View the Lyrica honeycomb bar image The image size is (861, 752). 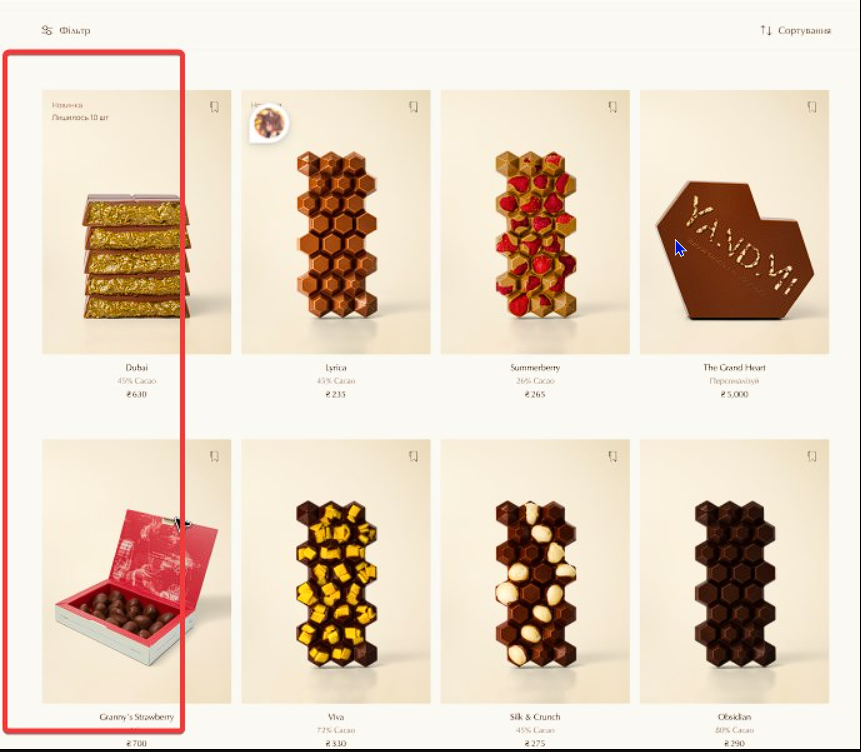336,222
